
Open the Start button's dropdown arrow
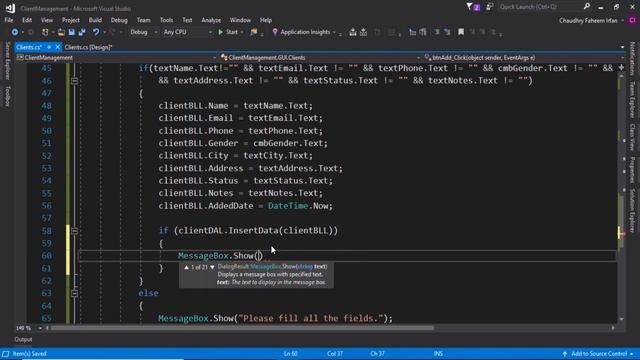pos(242,32)
